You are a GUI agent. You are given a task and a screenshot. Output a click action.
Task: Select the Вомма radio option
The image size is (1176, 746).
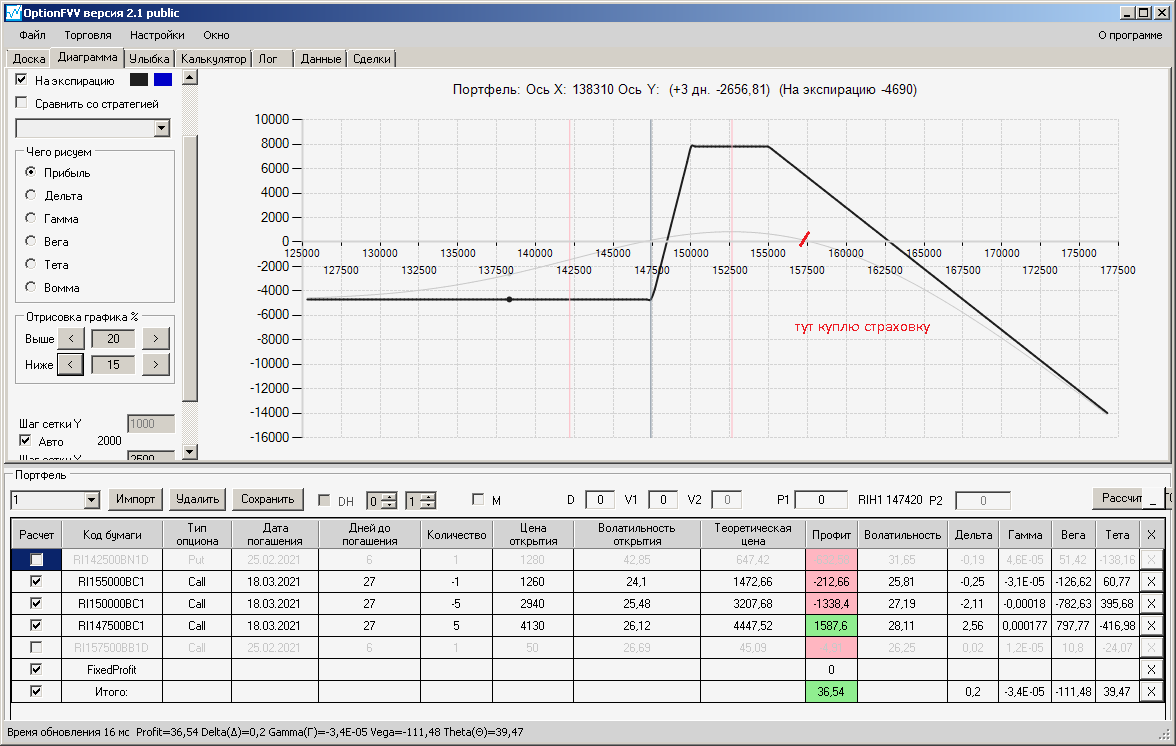tap(31, 287)
